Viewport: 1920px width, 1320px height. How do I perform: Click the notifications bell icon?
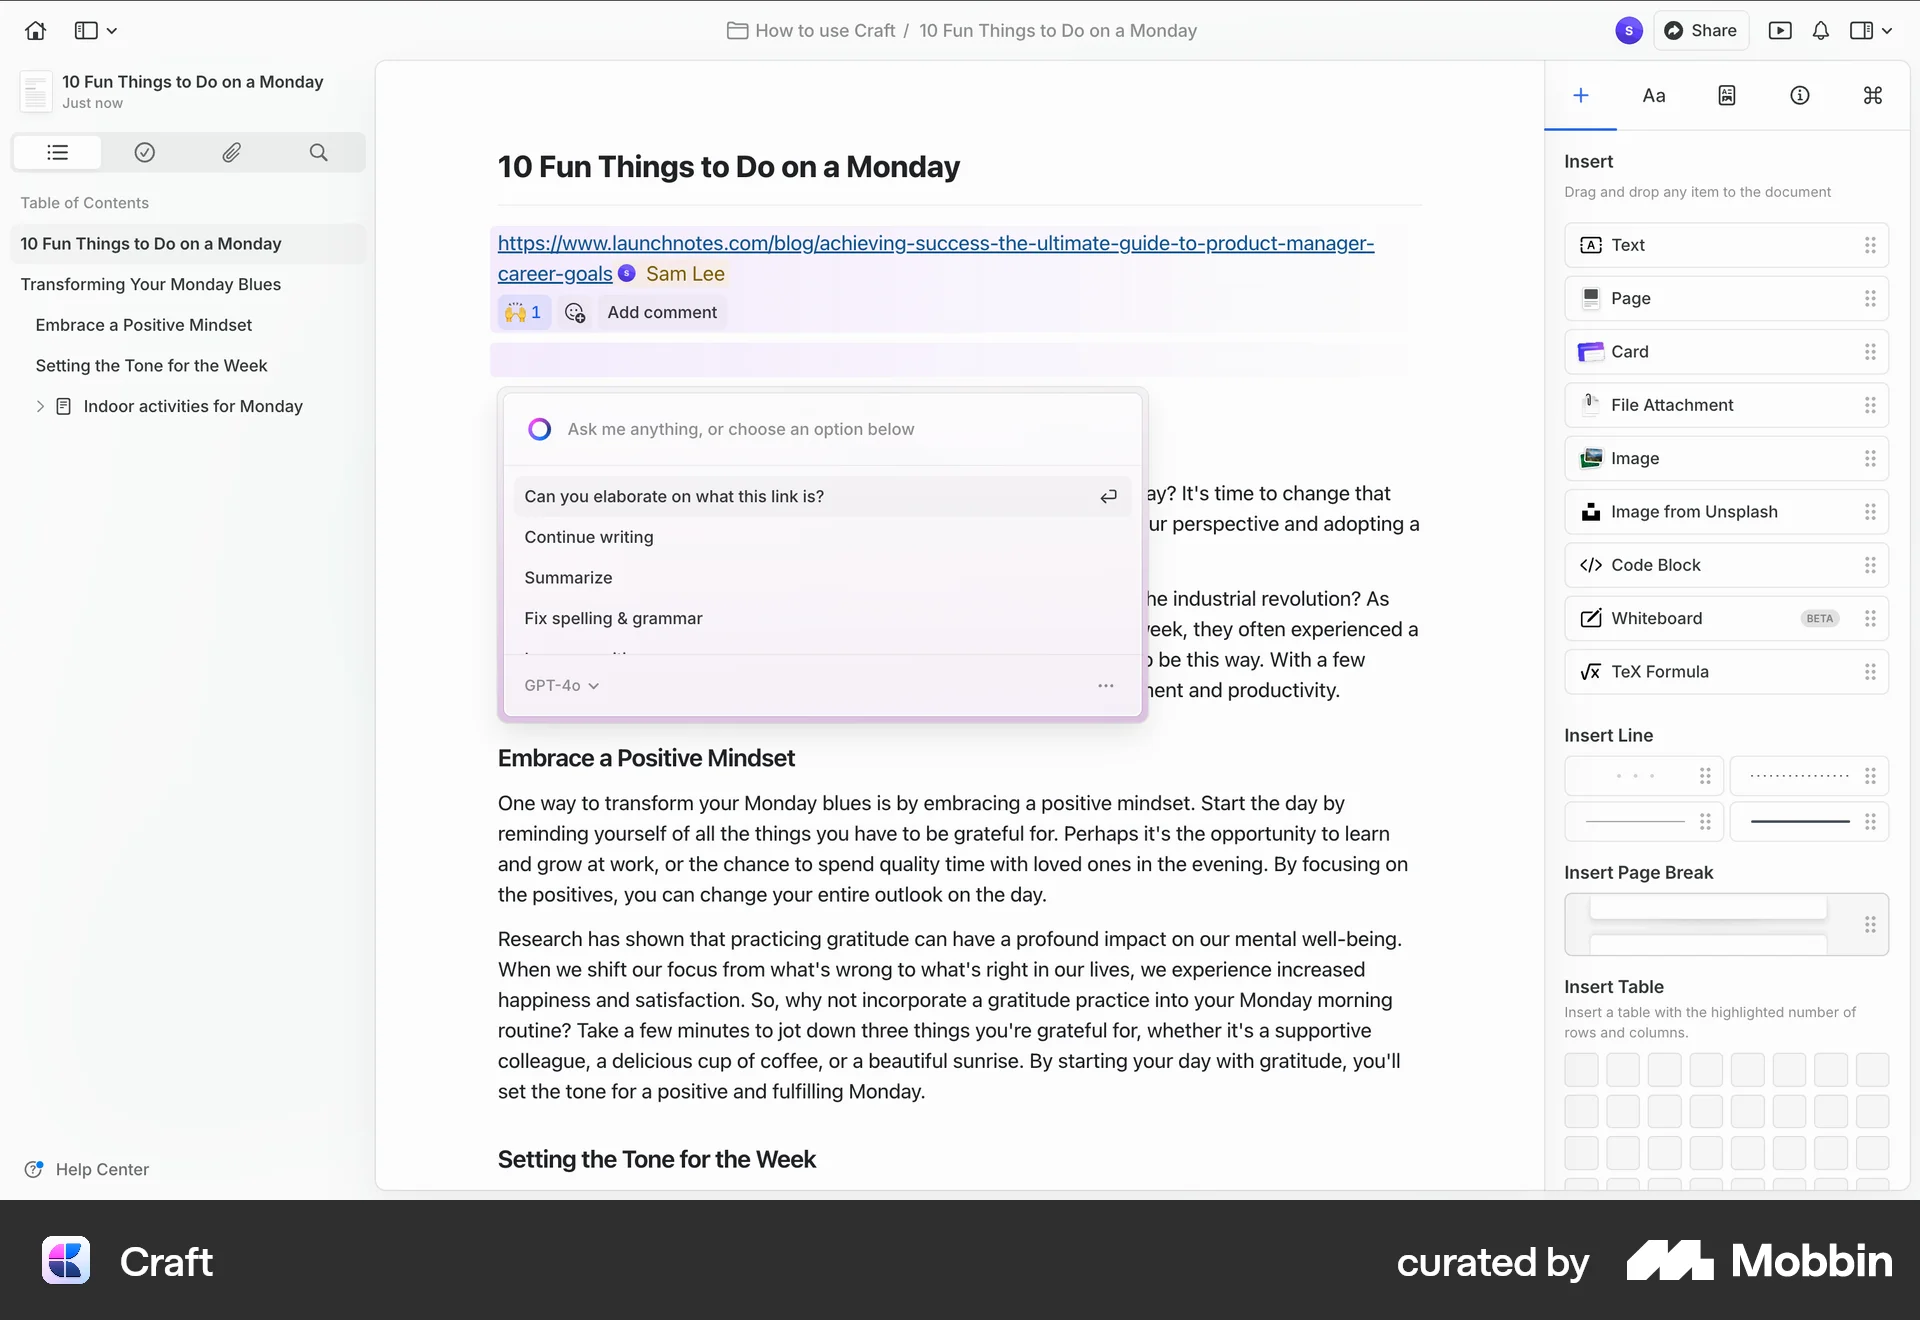(1820, 30)
